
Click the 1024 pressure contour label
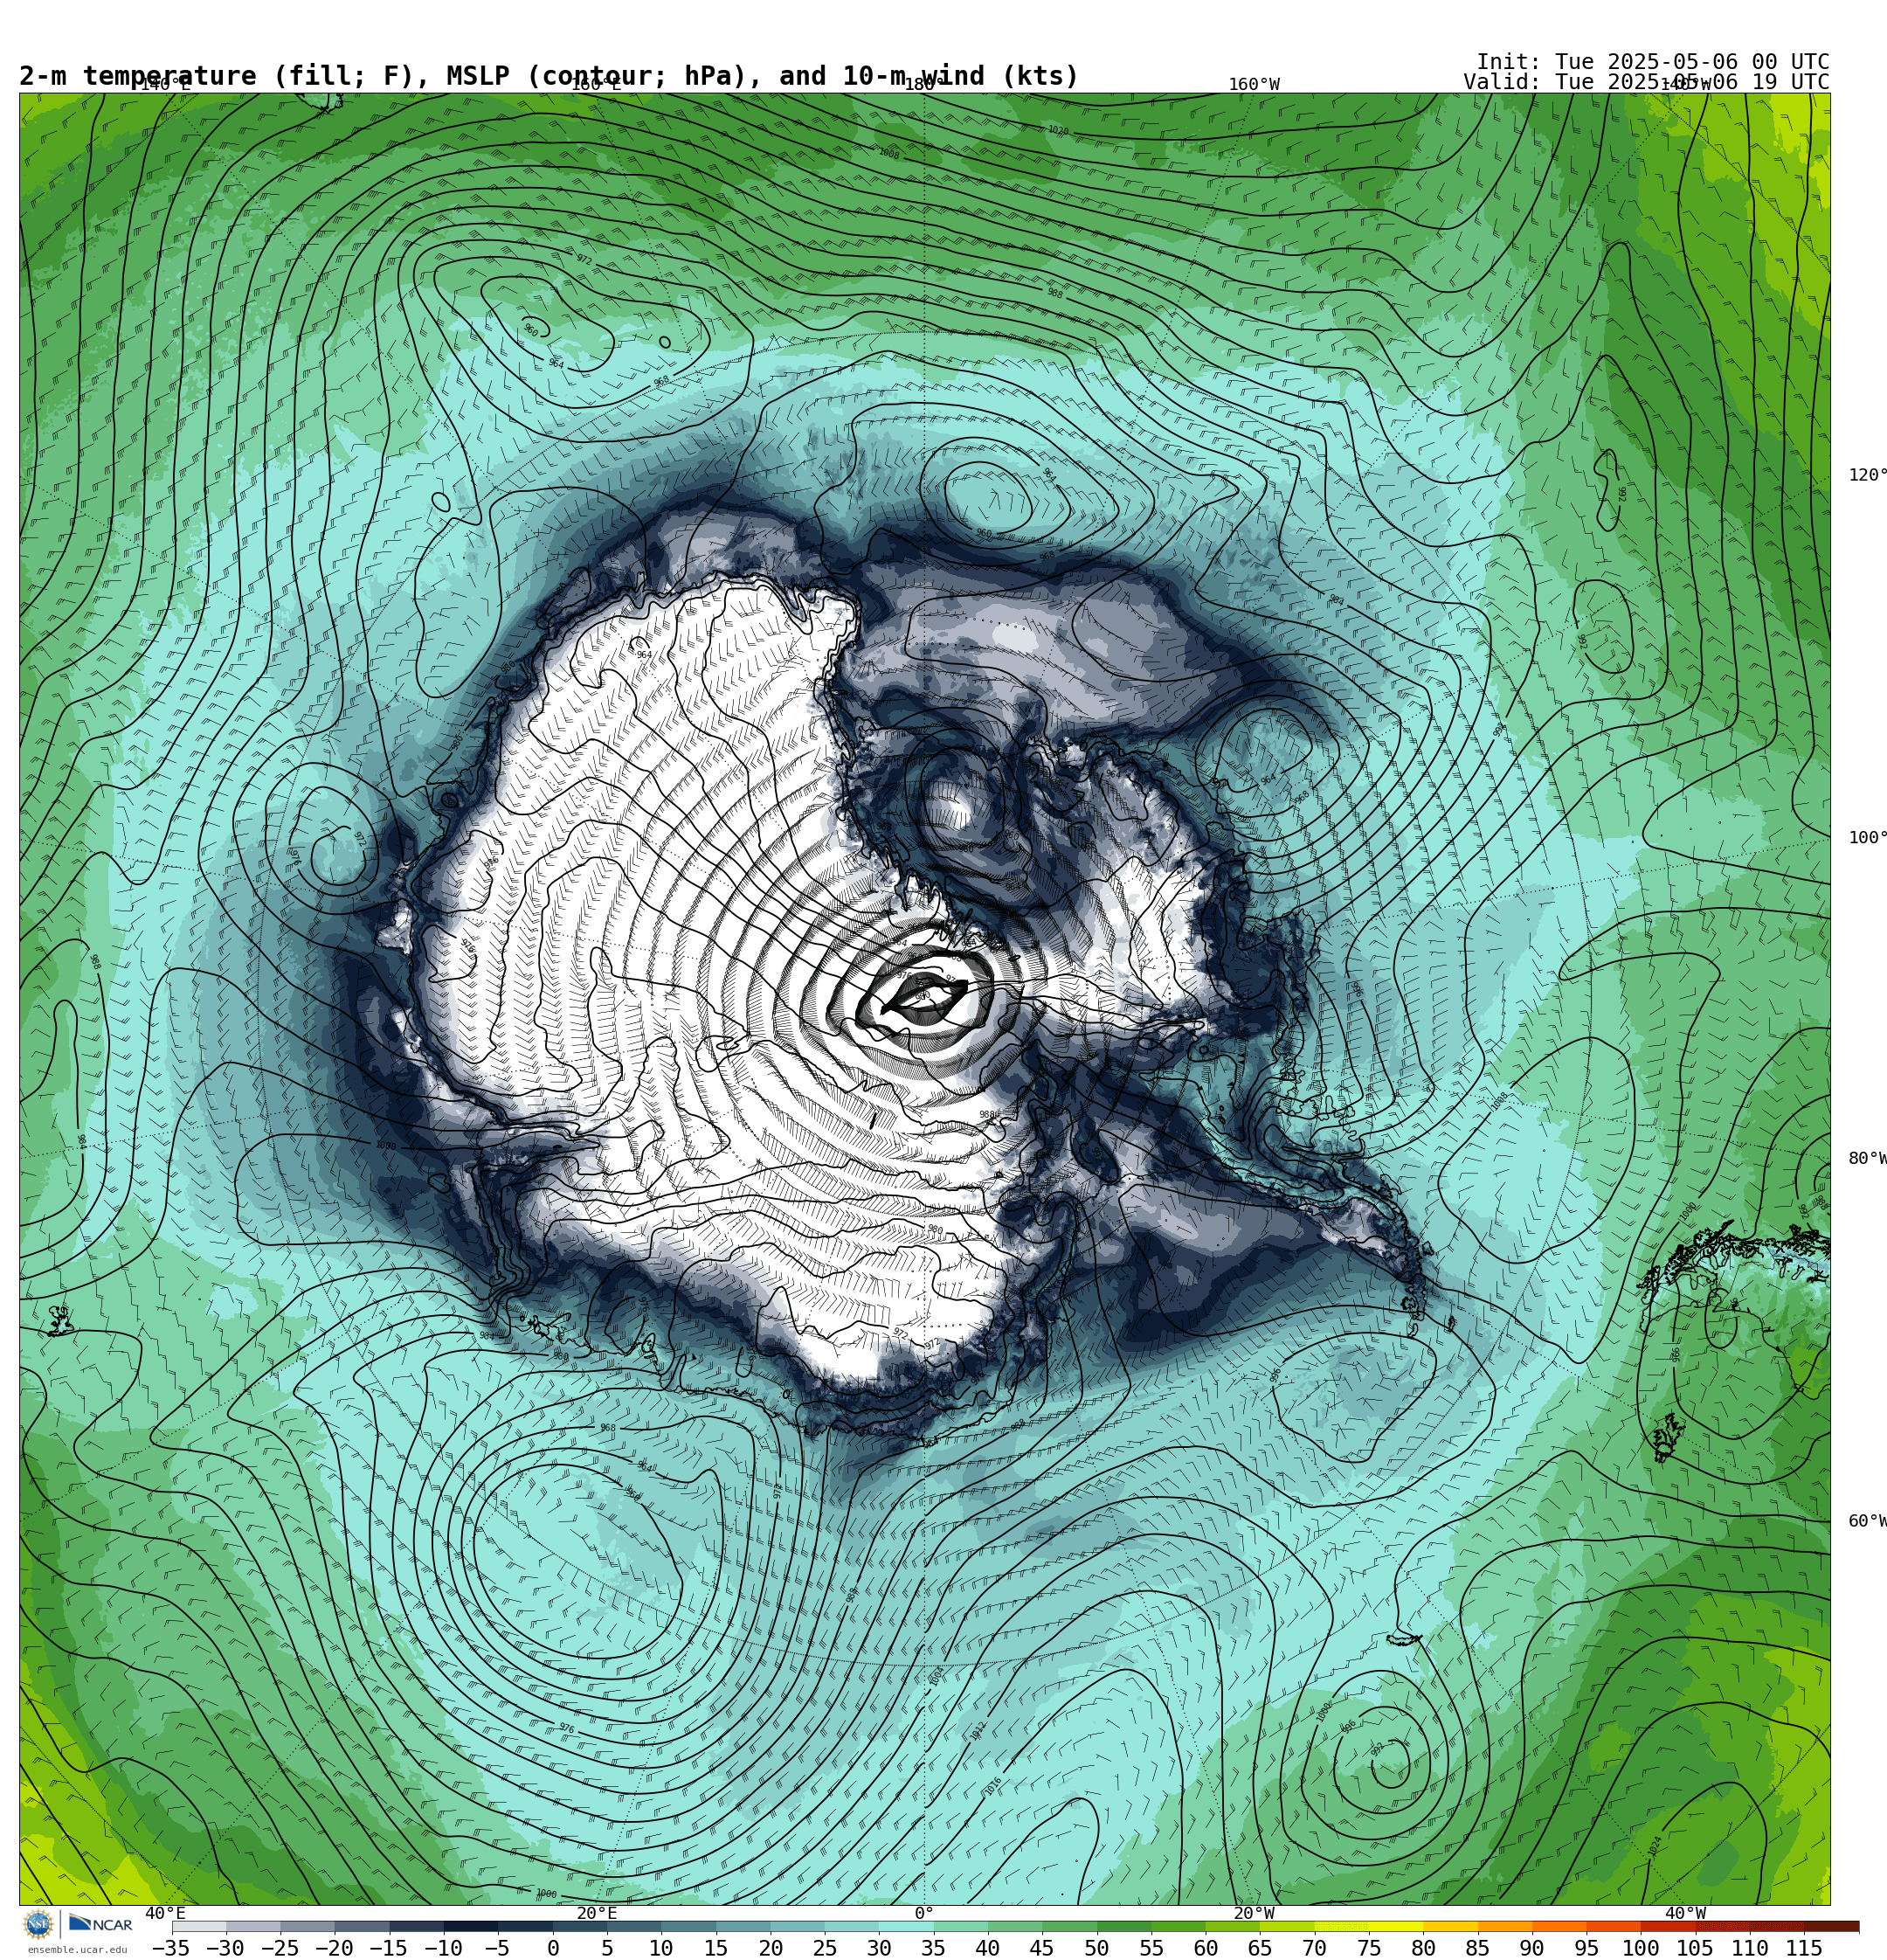1655,1846
